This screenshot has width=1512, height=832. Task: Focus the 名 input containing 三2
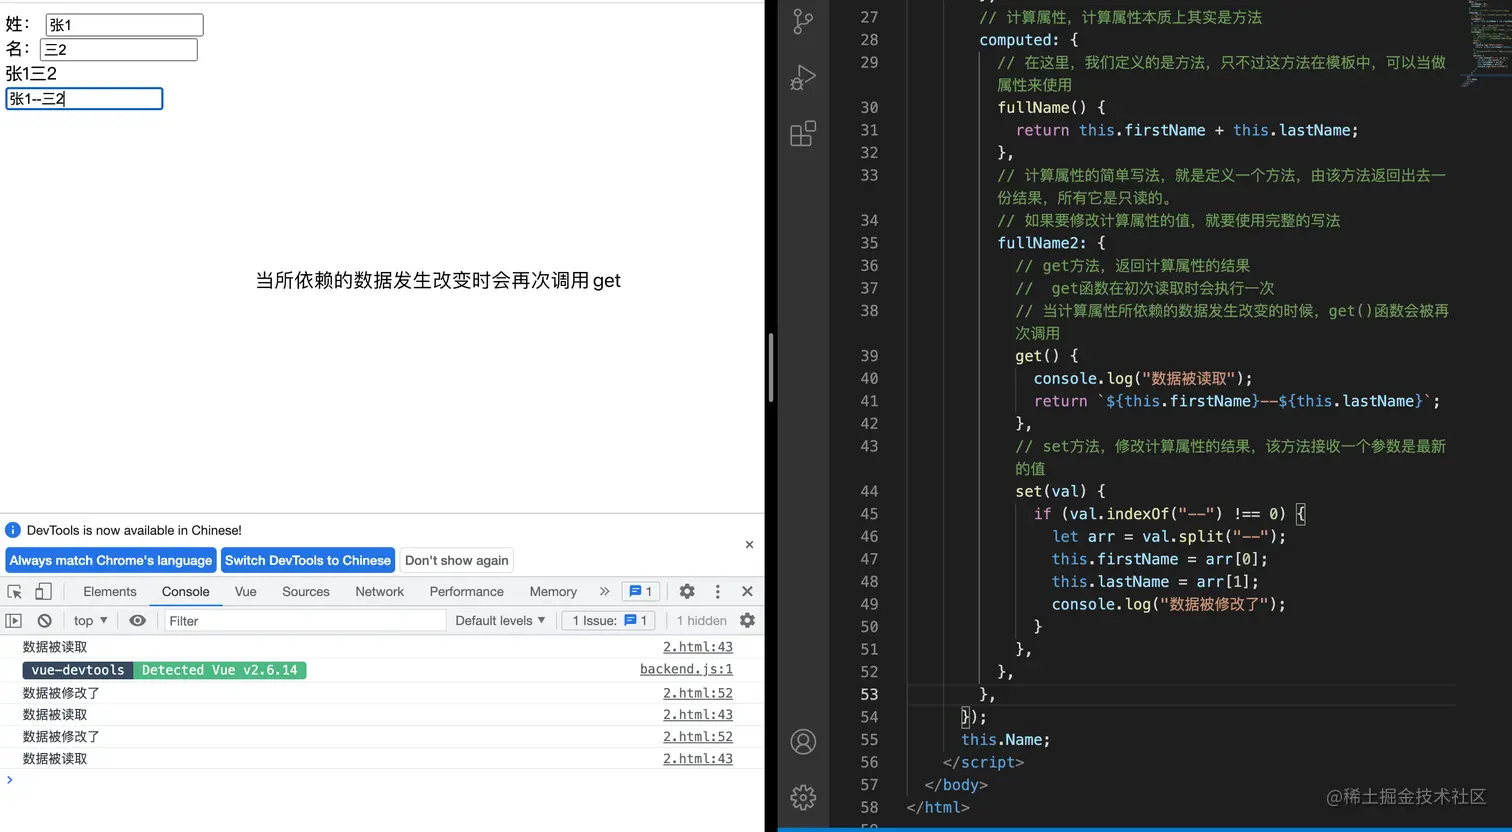point(119,50)
